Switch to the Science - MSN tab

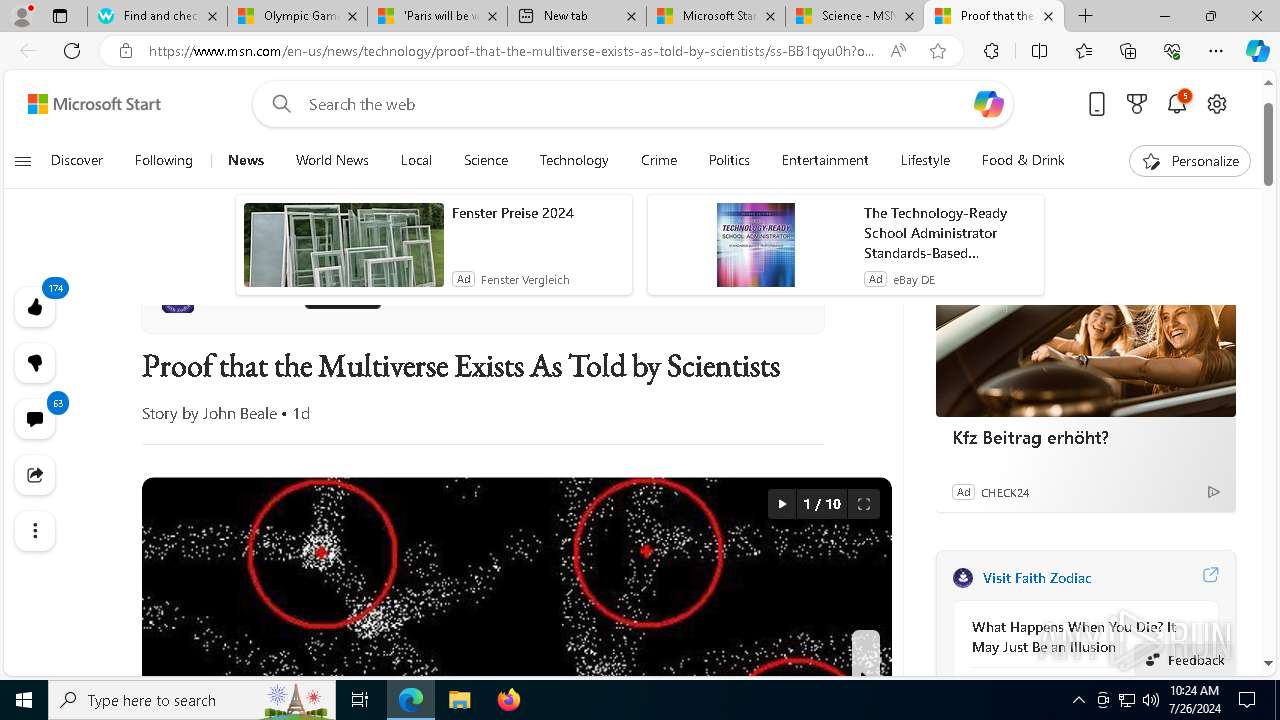coord(855,16)
